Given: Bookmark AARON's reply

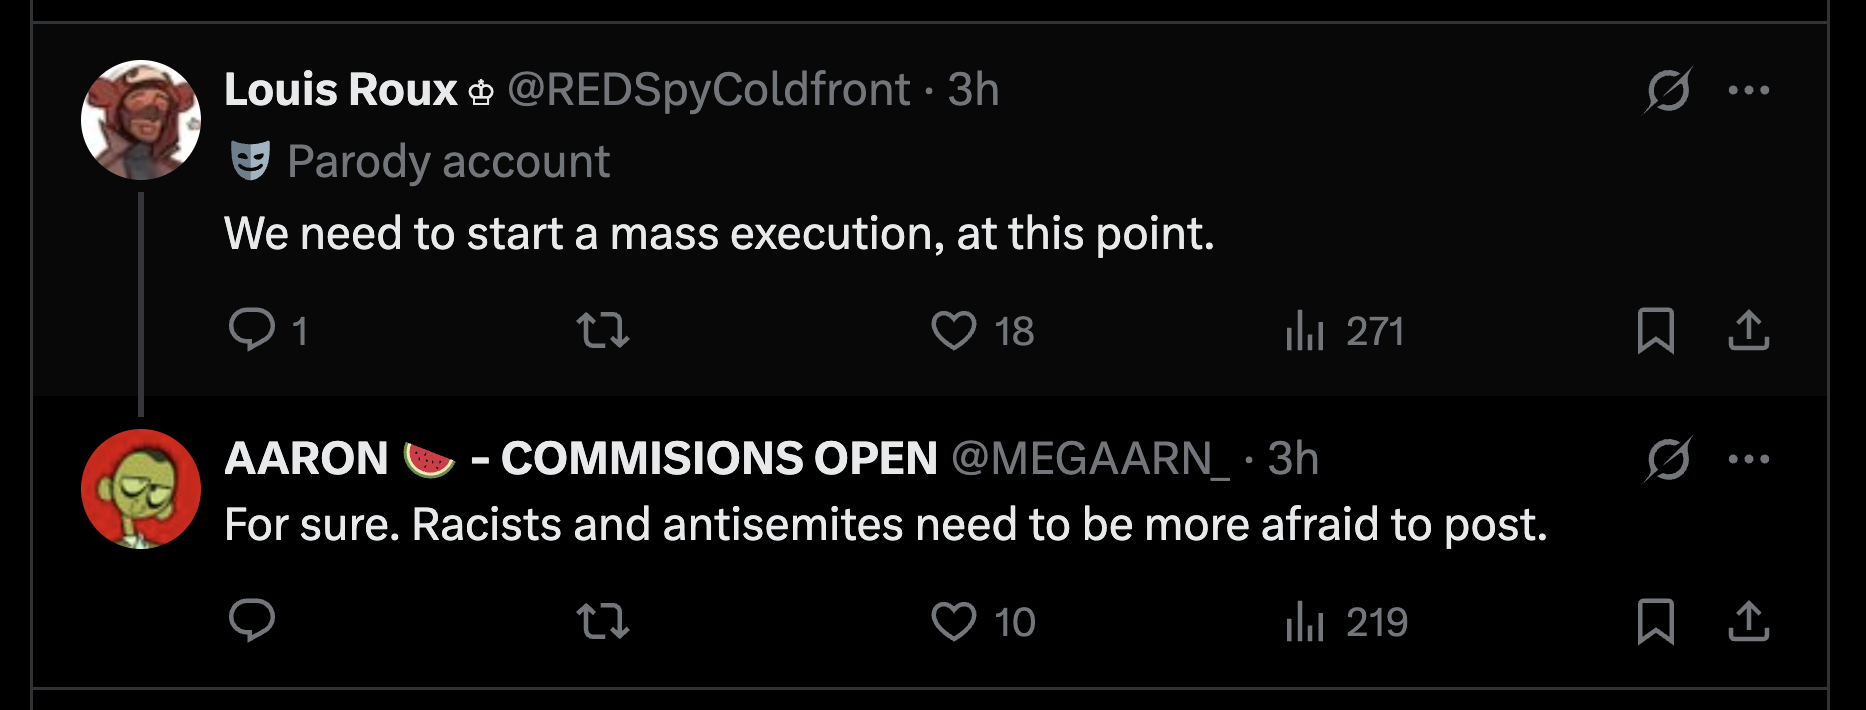Looking at the screenshot, I should pos(1656,621).
